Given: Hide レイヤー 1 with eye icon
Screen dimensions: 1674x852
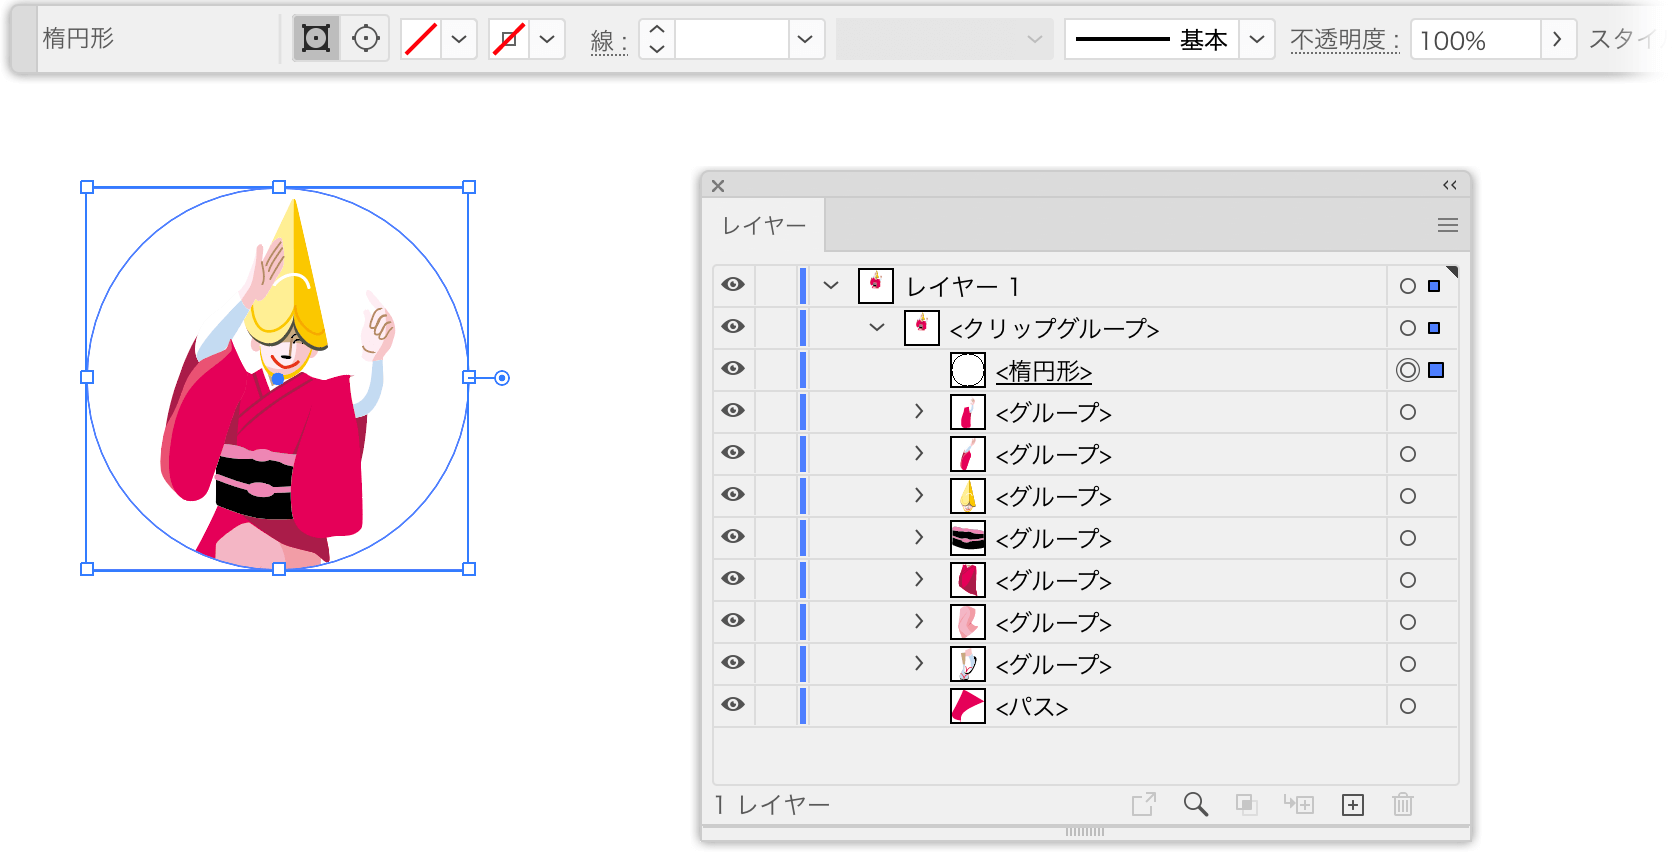Looking at the screenshot, I should pos(733,285).
